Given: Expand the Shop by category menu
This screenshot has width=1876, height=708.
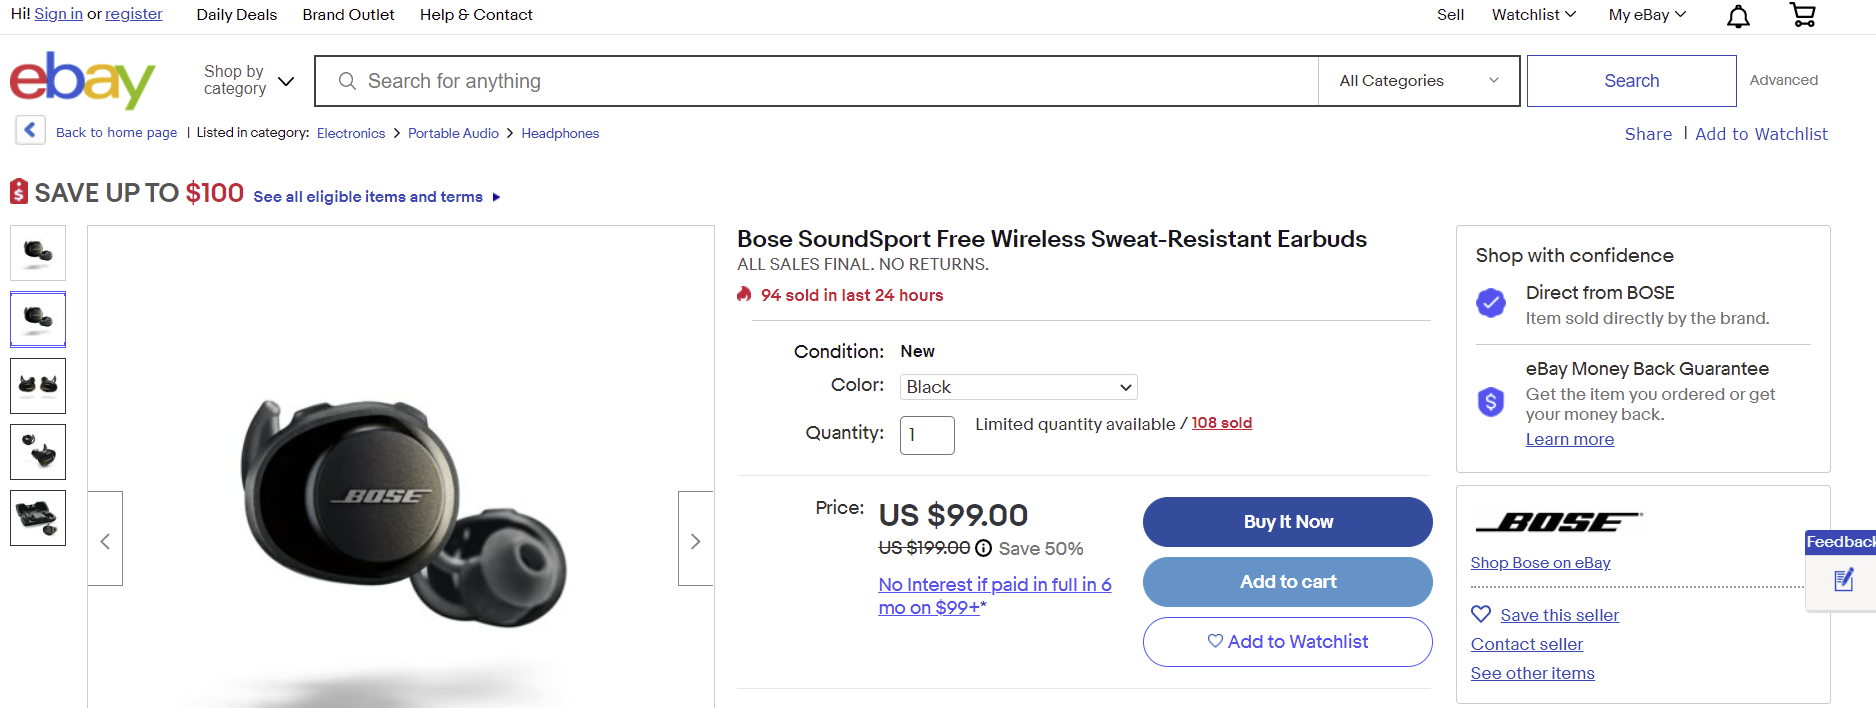Looking at the screenshot, I should [249, 80].
